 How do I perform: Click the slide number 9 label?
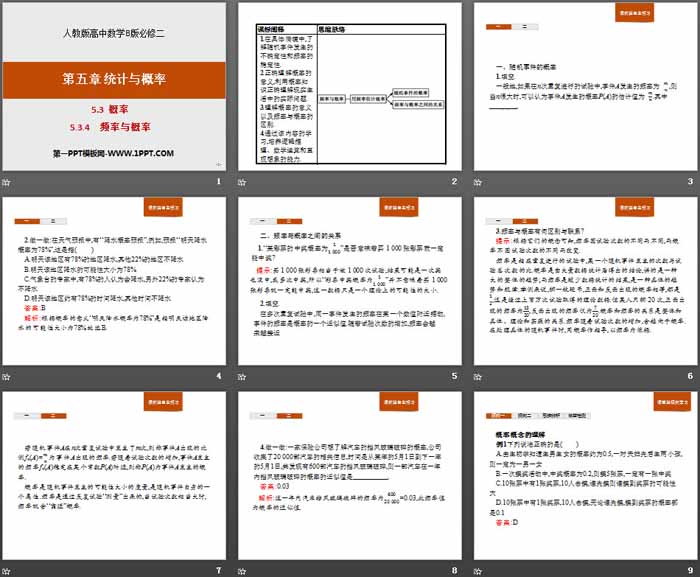[x=690, y=571]
